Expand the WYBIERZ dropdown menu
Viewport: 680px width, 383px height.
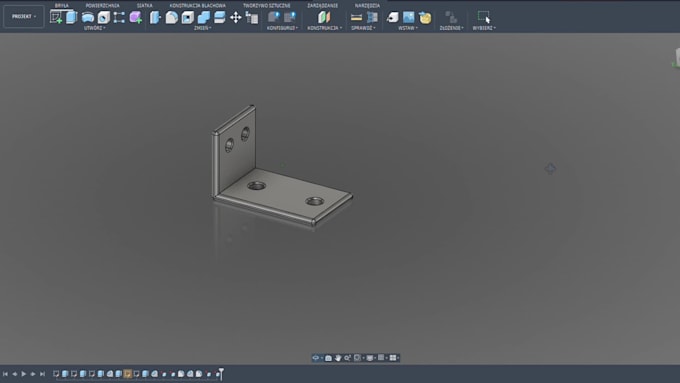484,28
